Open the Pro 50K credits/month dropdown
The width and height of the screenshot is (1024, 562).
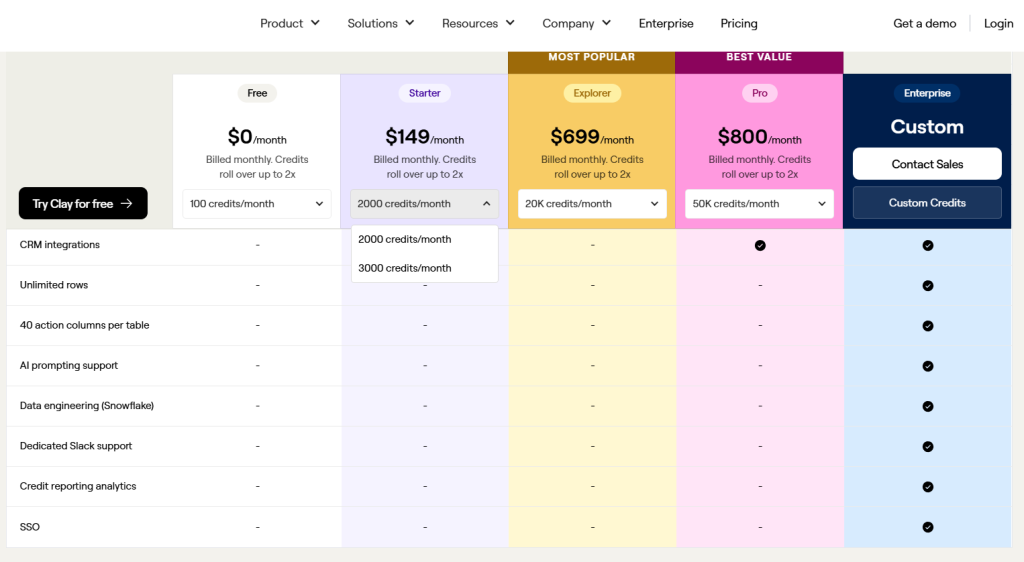pyautogui.click(x=759, y=204)
